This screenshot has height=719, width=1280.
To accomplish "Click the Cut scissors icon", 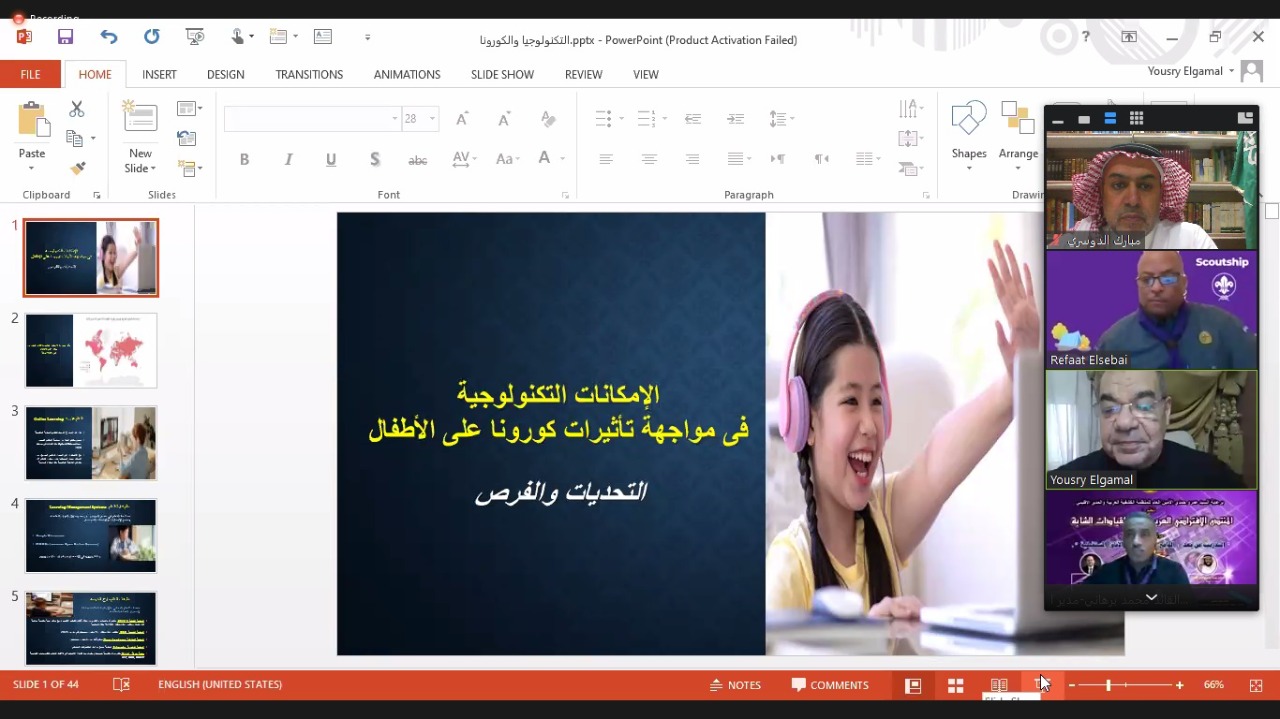I will pyautogui.click(x=77, y=109).
